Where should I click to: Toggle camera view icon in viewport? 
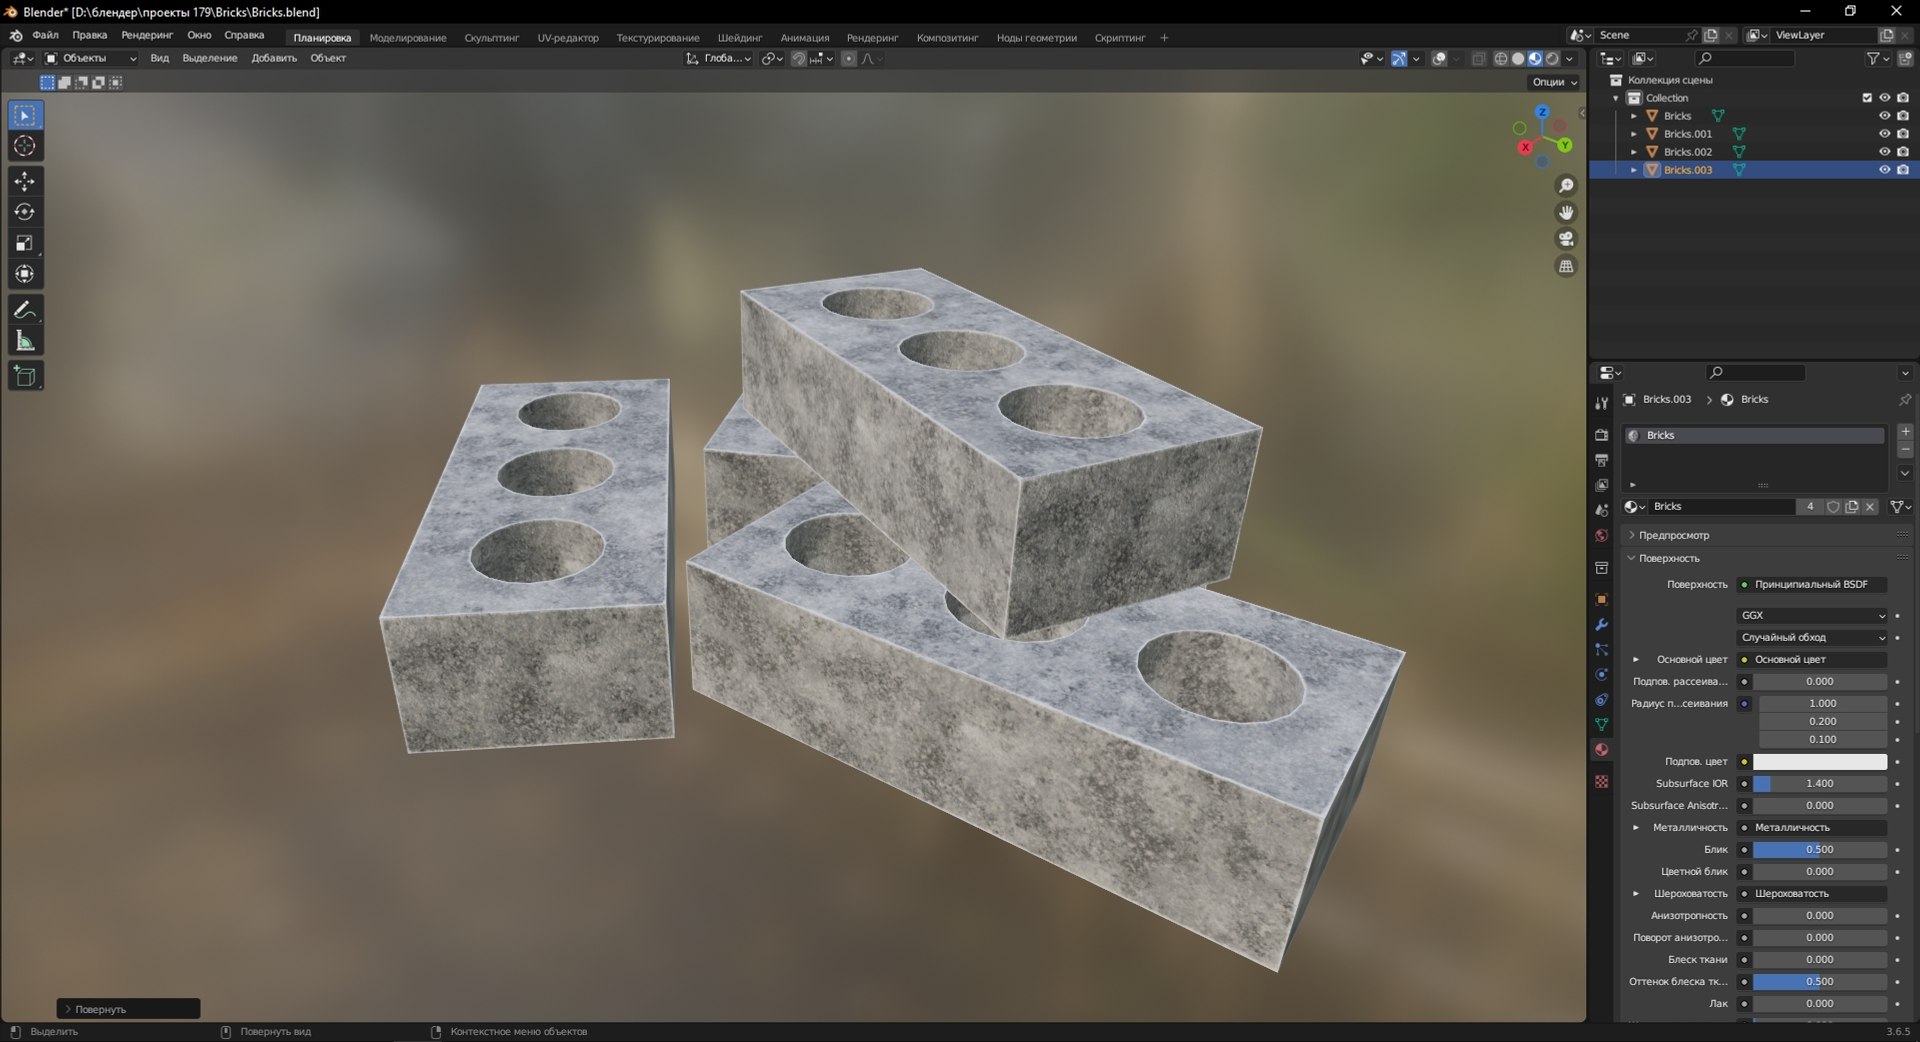tap(1566, 239)
